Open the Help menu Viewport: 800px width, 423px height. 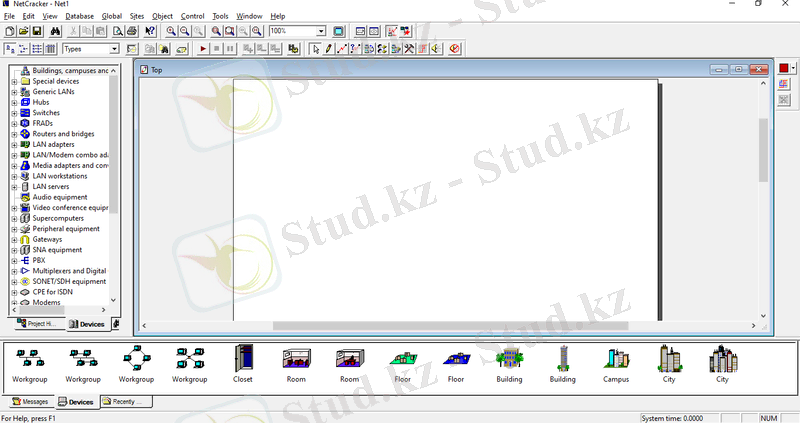click(278, 16)
